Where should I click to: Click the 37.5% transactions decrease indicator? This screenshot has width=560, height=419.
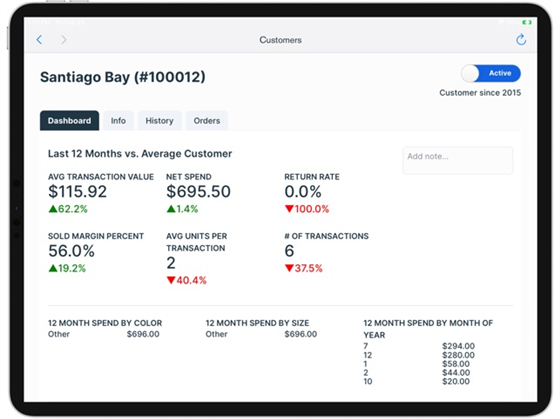(304, 268)
